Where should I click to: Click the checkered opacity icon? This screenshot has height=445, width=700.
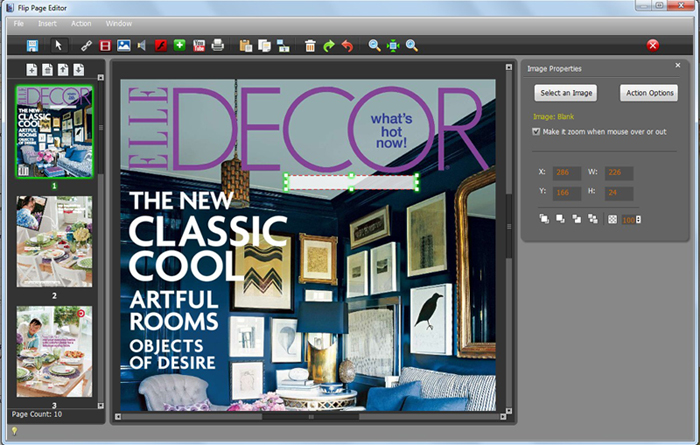612,219
